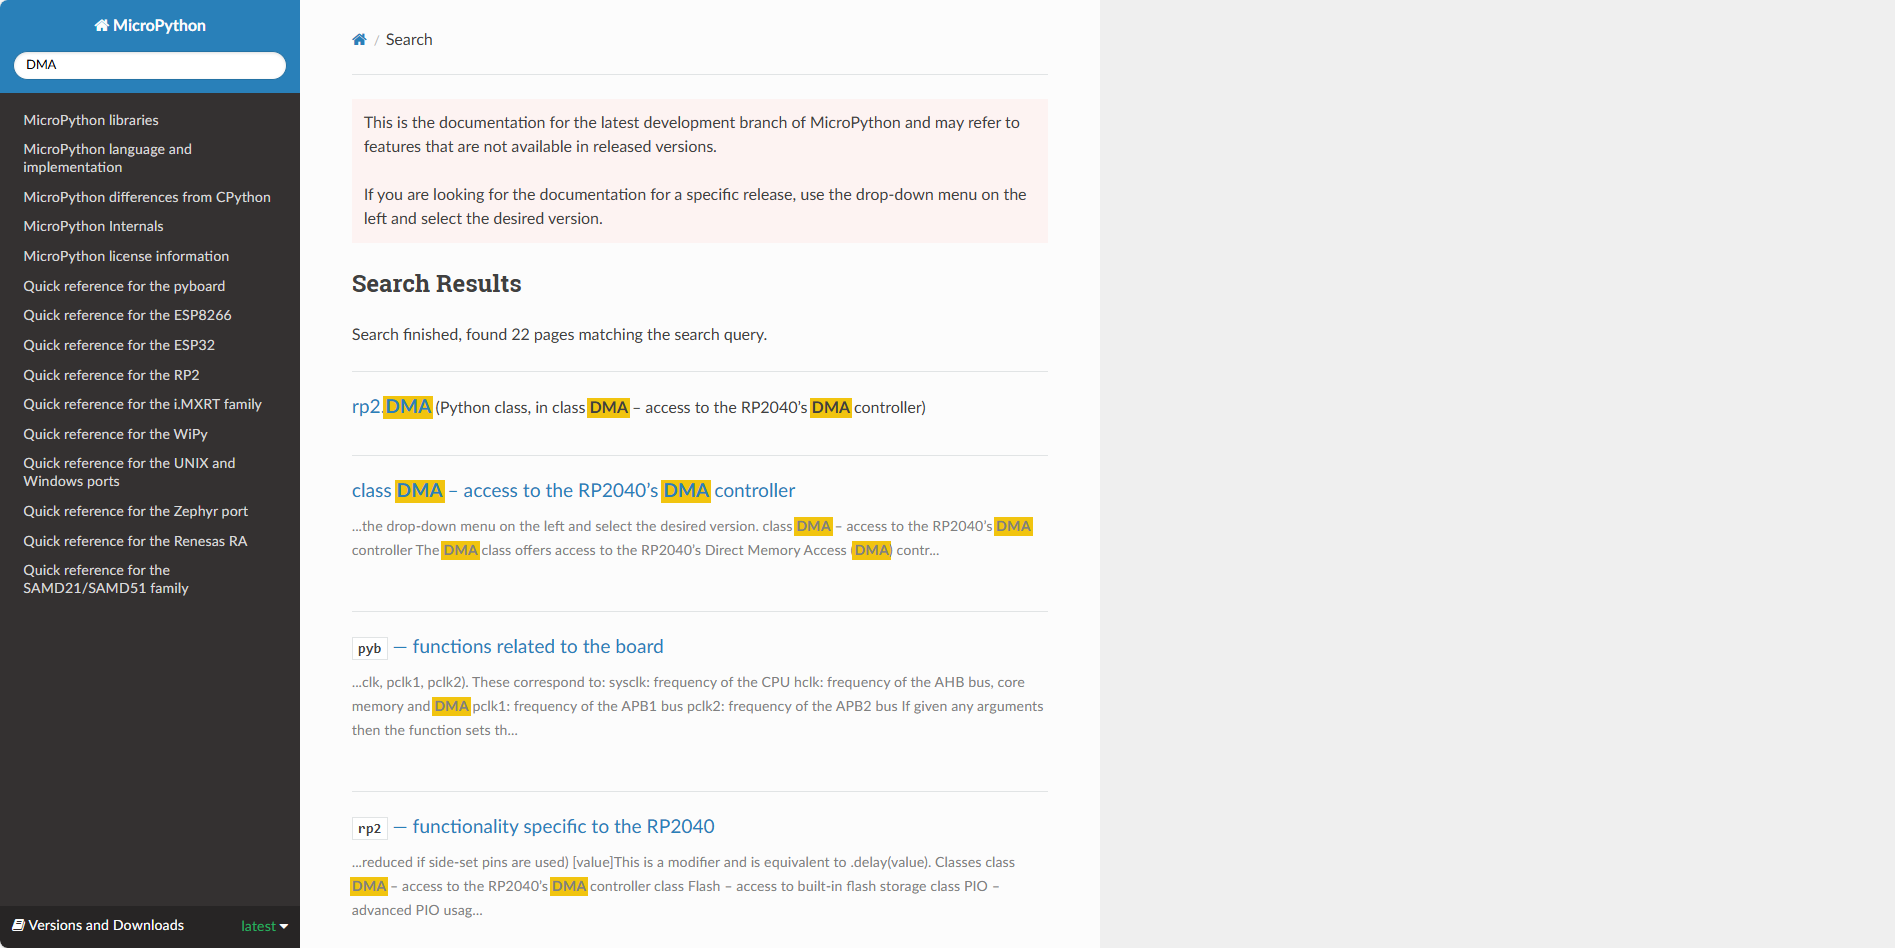Click the book icon beside Versions and Downloads

click(18, 925)
